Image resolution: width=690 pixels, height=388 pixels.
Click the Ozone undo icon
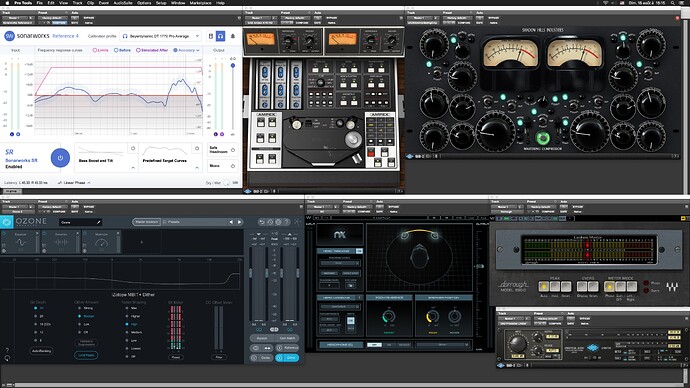[262, 222]
